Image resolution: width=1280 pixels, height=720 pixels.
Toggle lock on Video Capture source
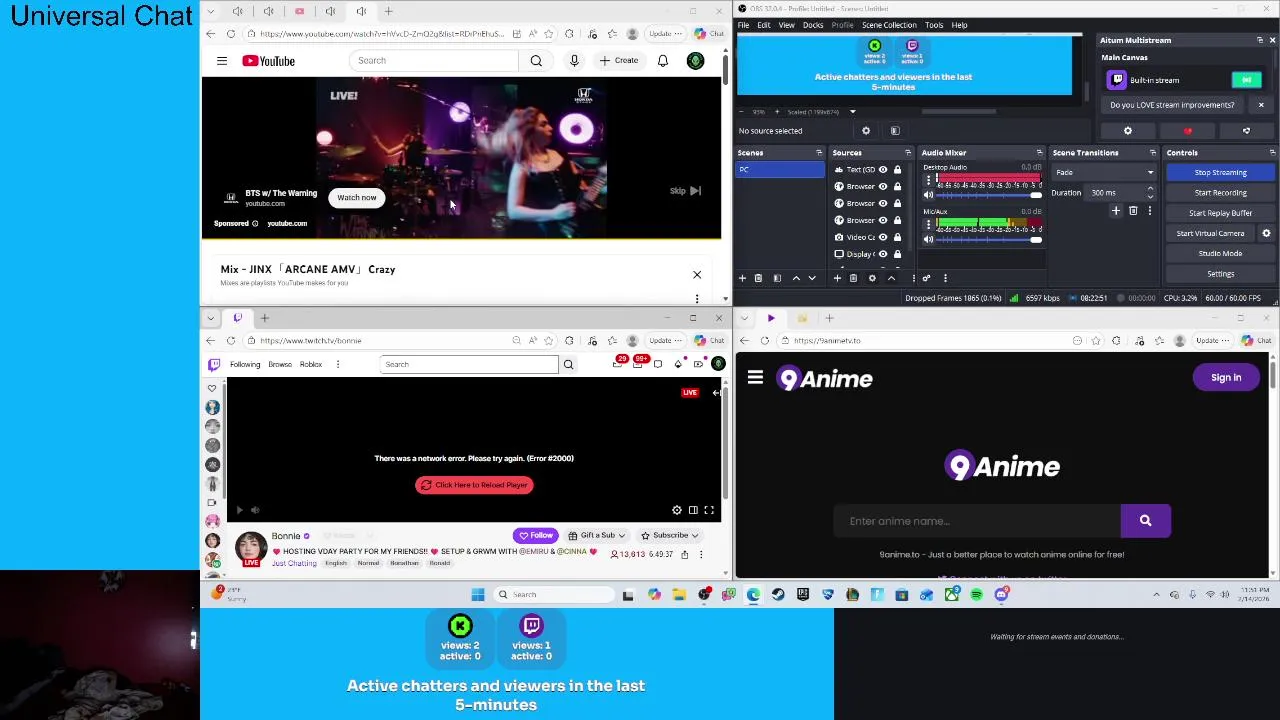click(x=897, y=237)
